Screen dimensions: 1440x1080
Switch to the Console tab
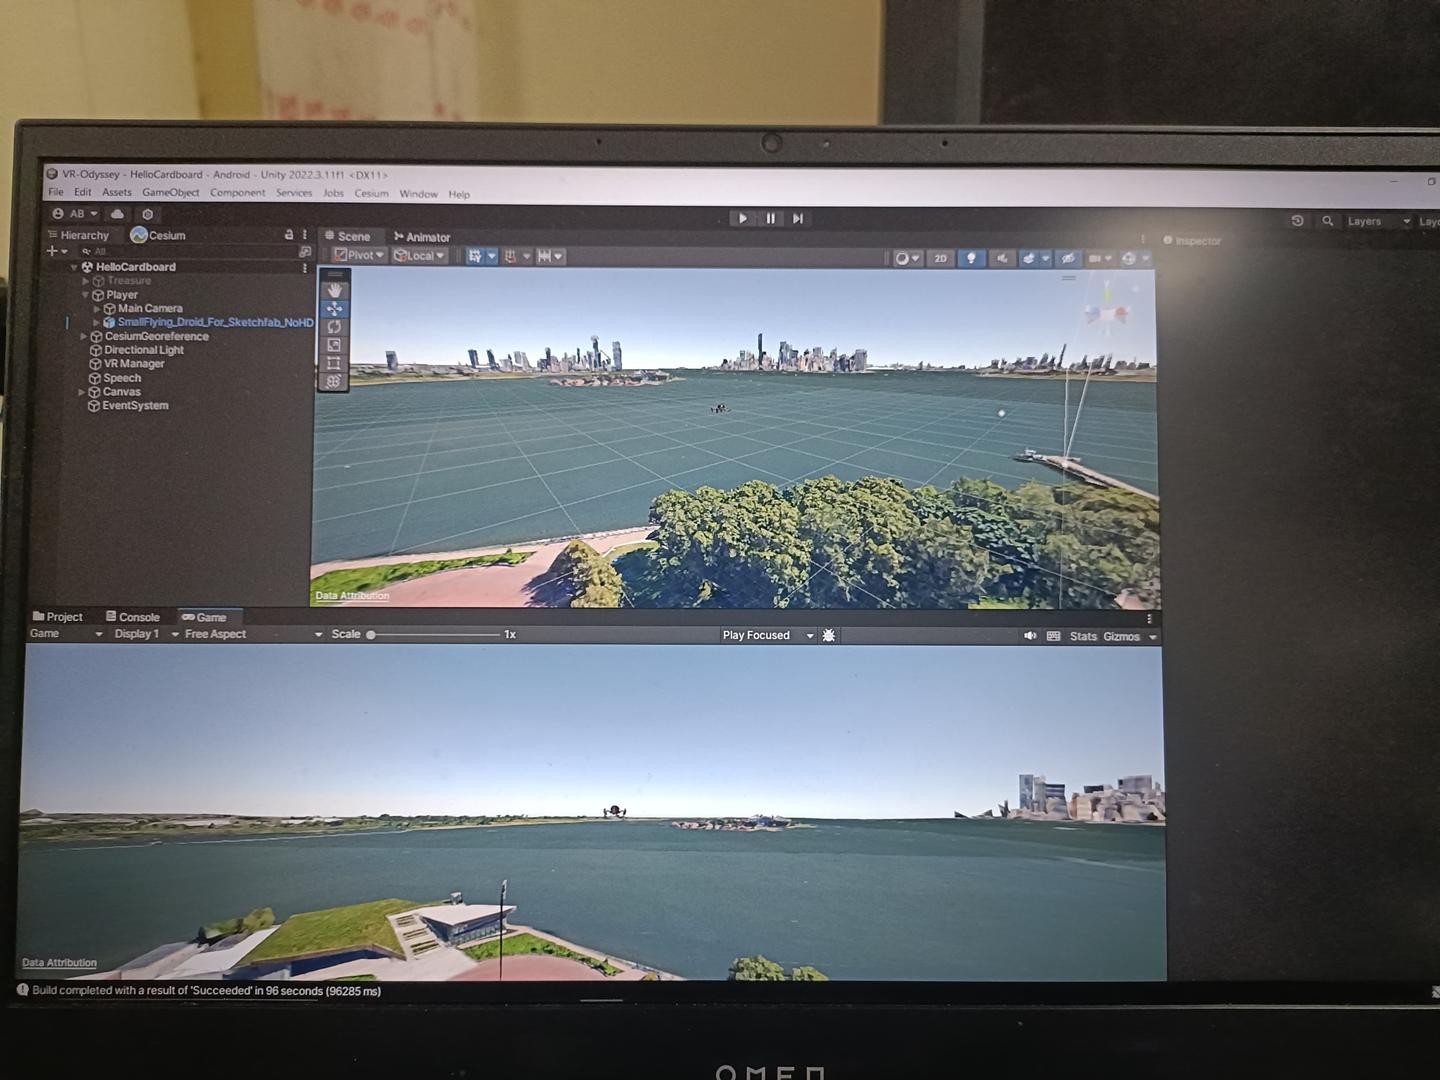coord(133,617)
